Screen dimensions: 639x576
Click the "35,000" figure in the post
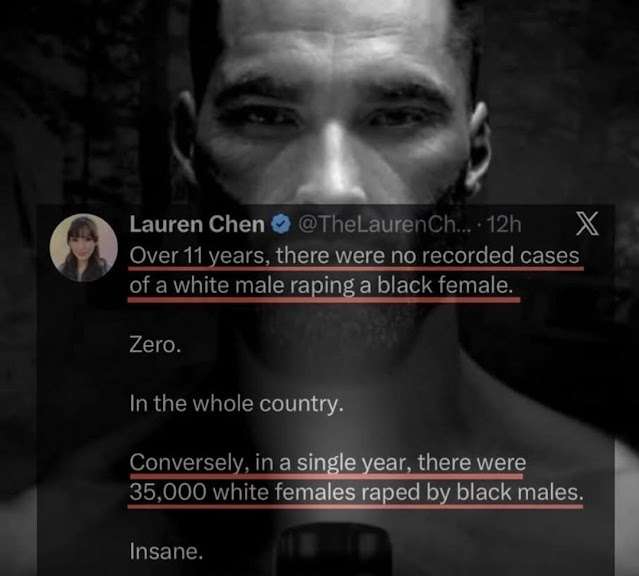coord(168,492)
